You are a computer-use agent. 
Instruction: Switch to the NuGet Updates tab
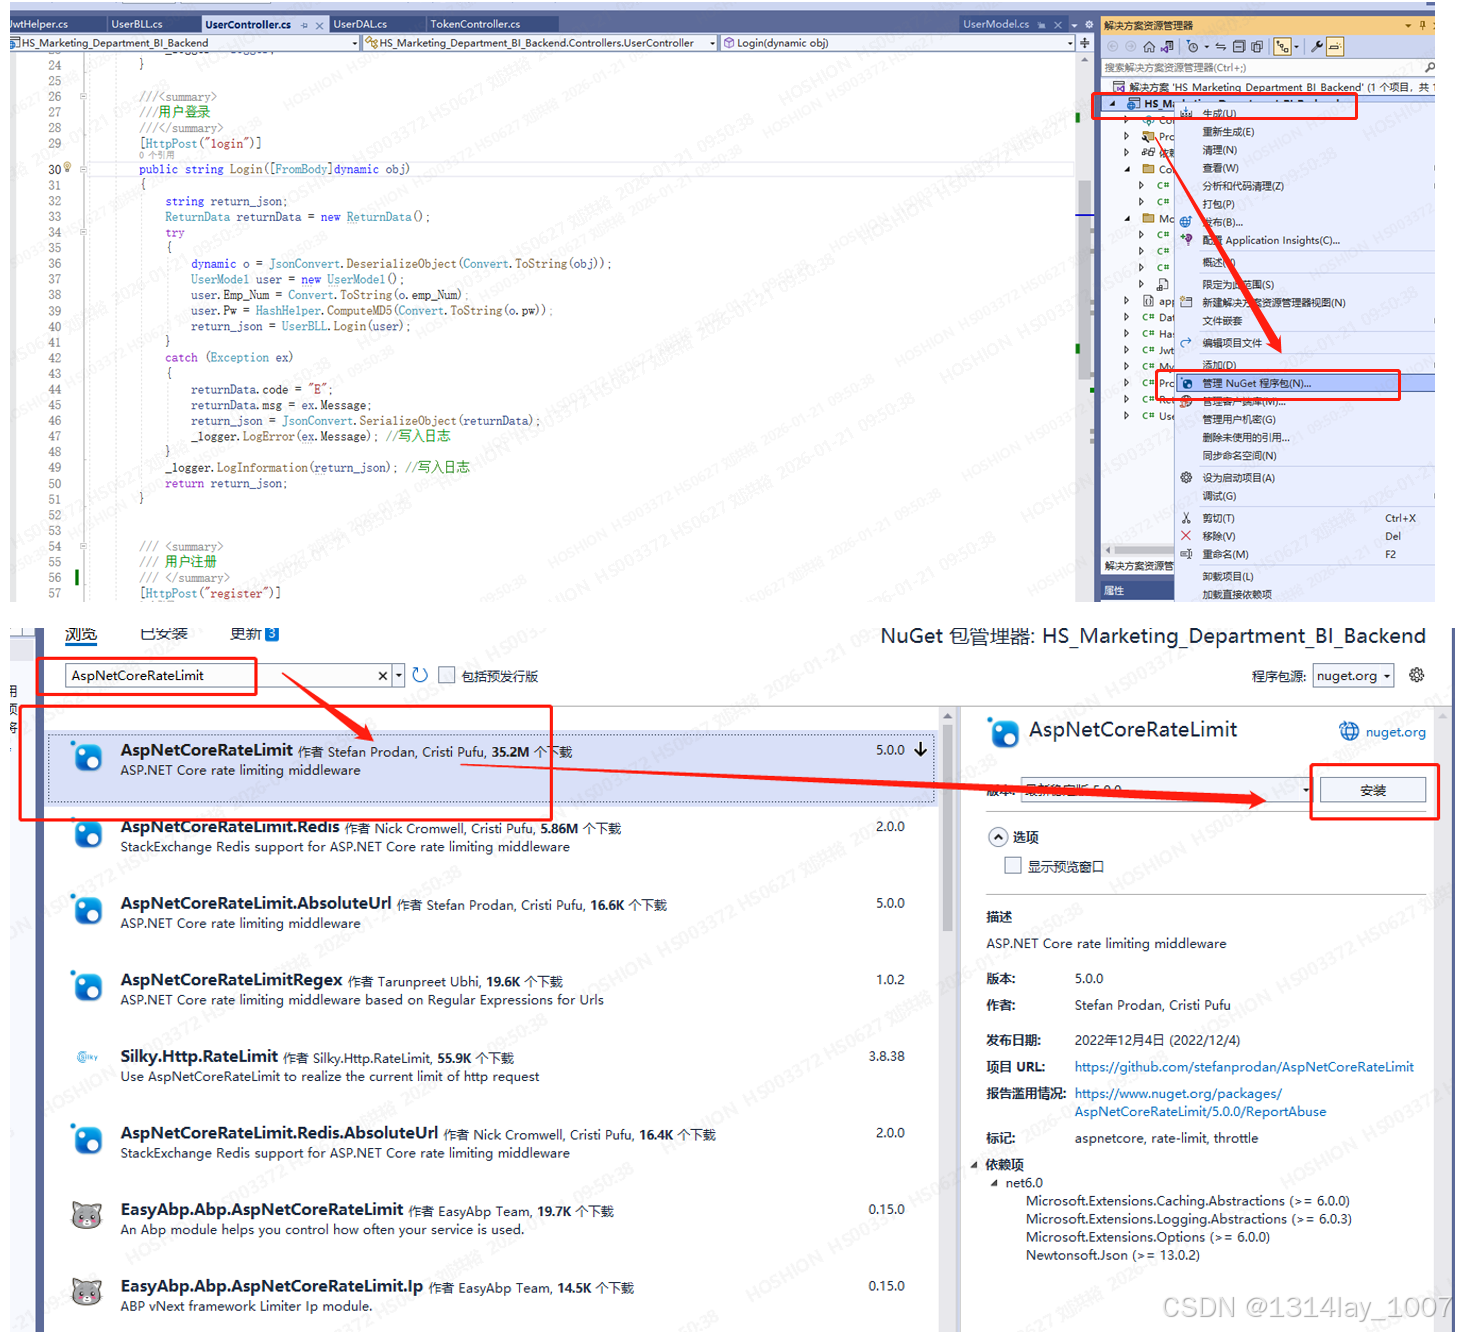click(254, 634)
